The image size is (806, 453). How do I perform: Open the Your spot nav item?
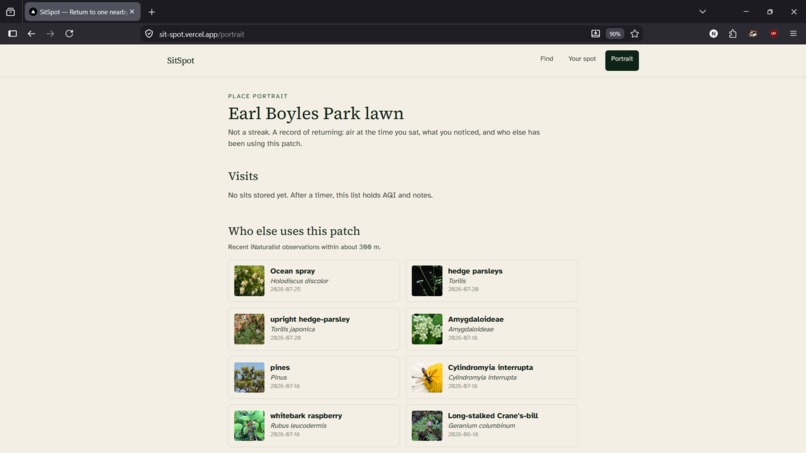582,59
